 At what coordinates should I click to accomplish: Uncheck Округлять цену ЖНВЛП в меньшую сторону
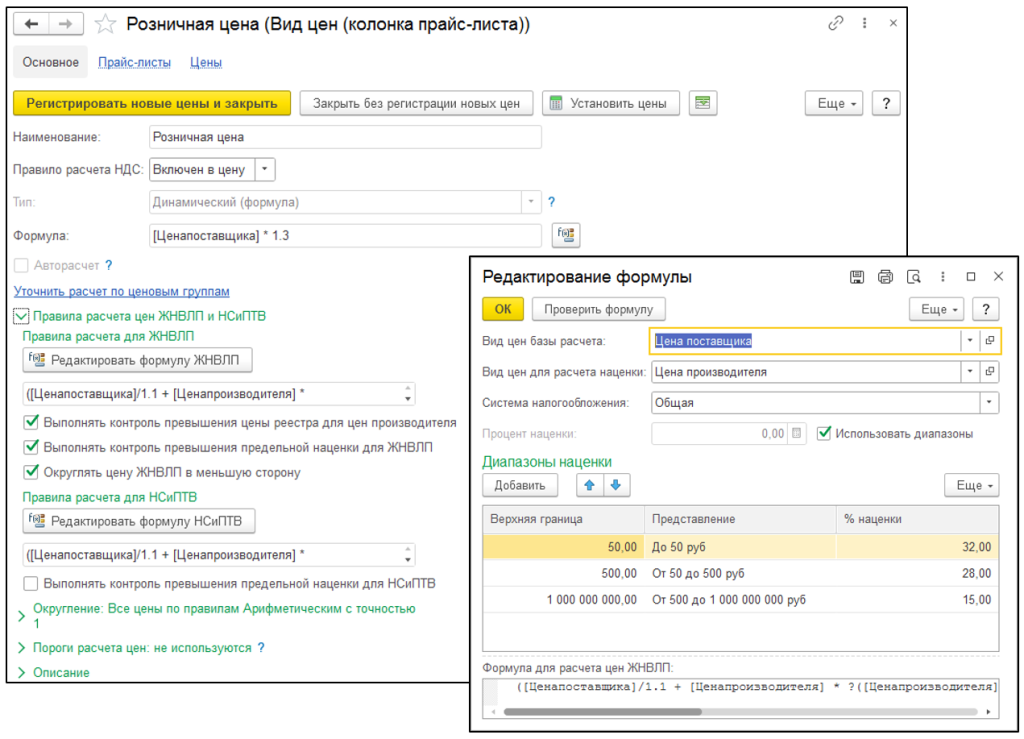31,472
